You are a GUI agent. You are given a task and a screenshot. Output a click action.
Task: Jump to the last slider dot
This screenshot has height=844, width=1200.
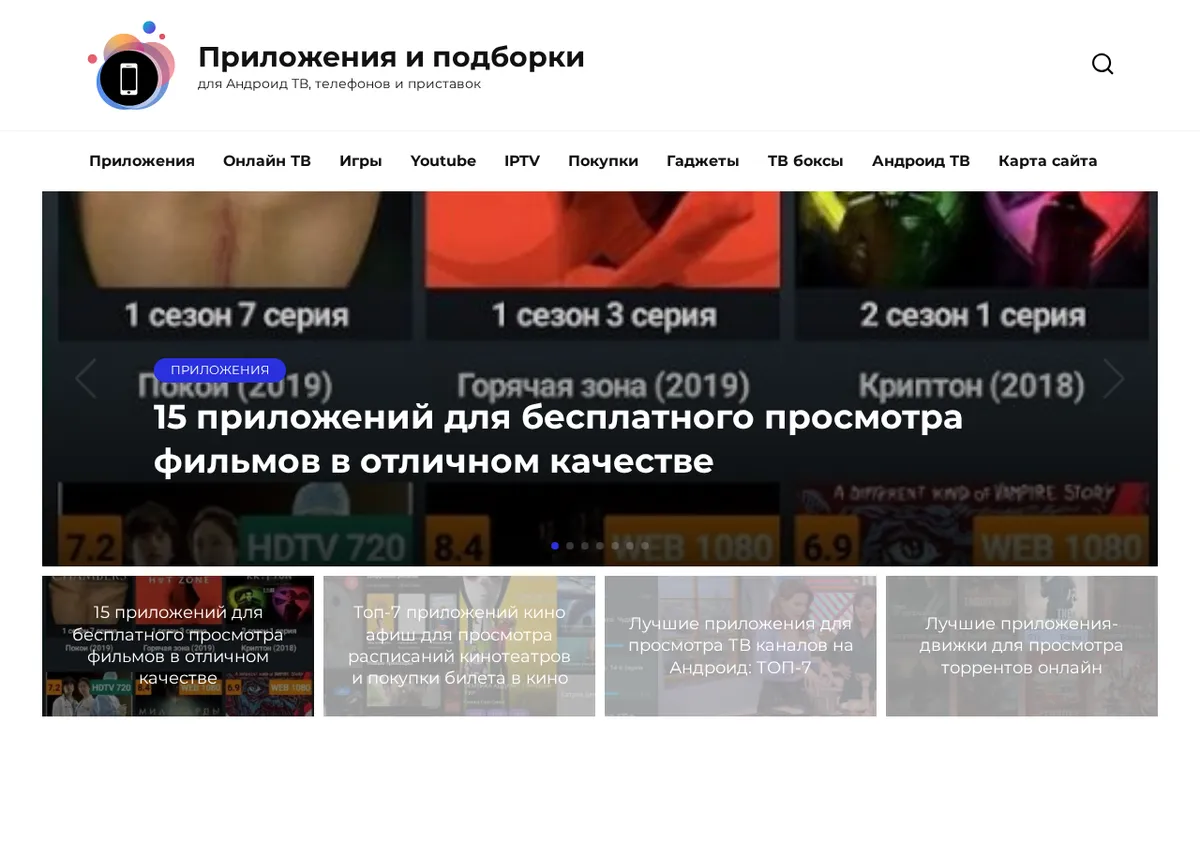tap(645, 546)
